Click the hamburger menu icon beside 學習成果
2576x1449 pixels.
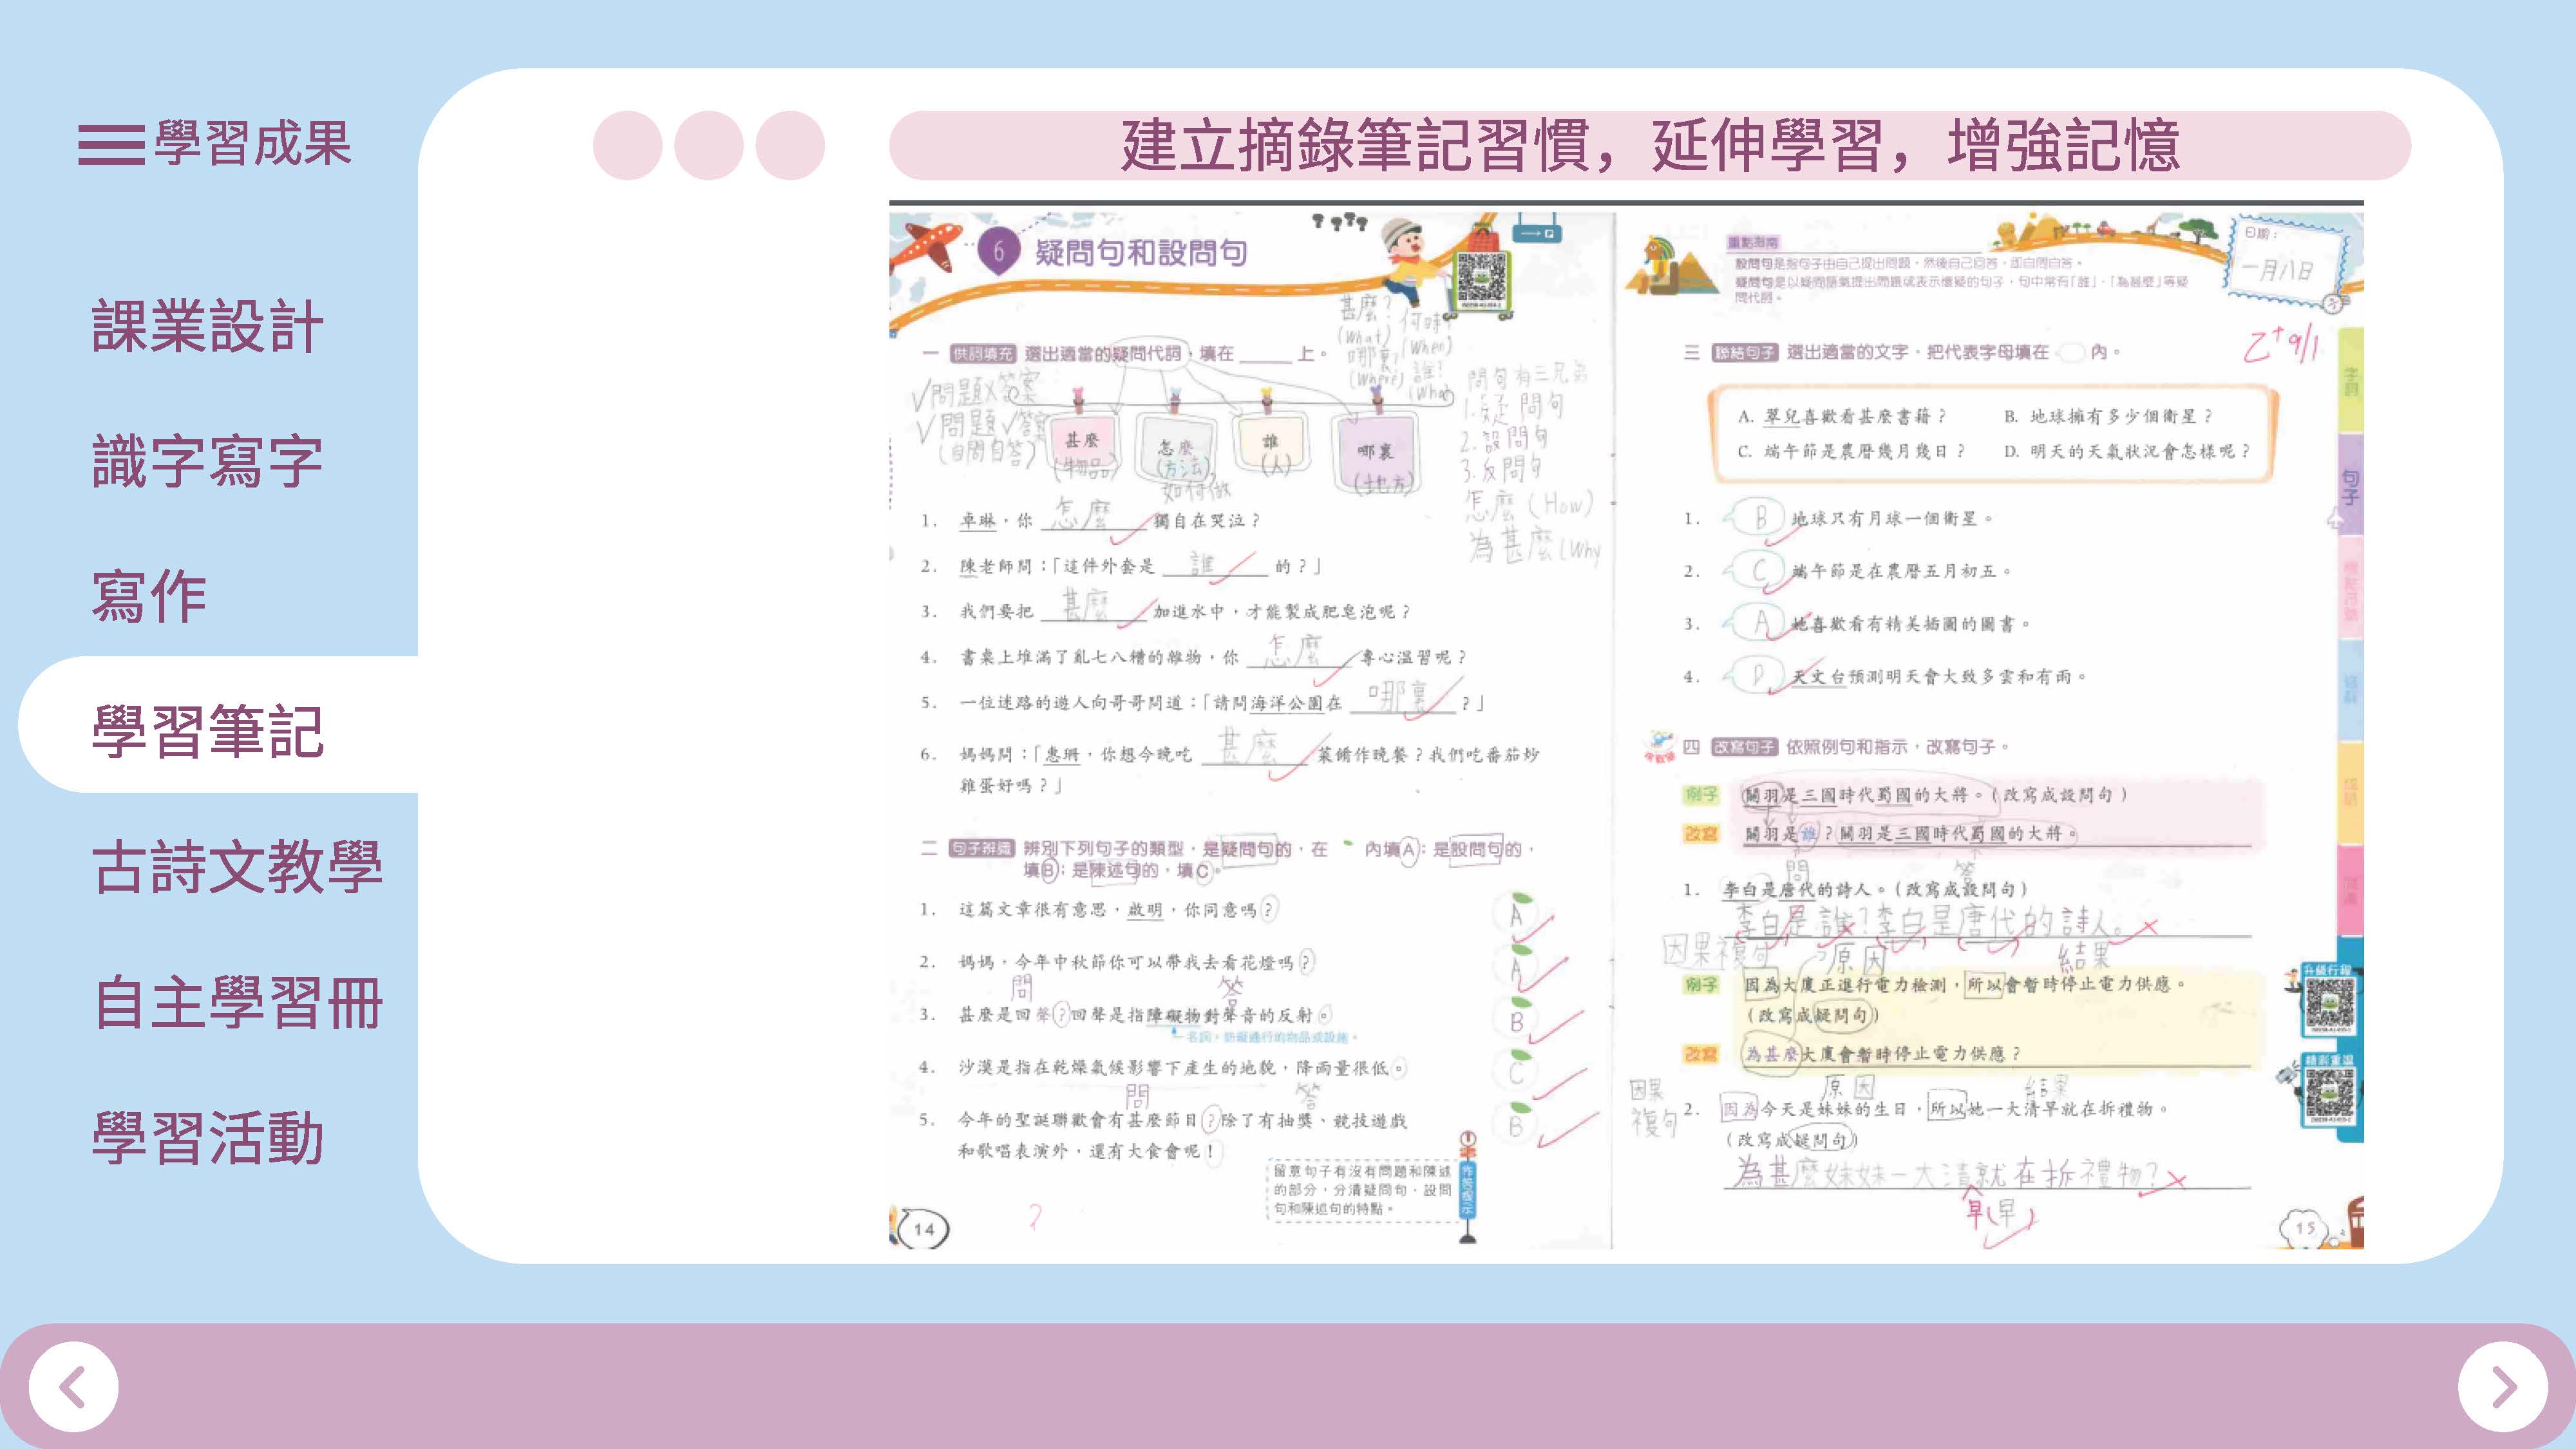[111, 144]
